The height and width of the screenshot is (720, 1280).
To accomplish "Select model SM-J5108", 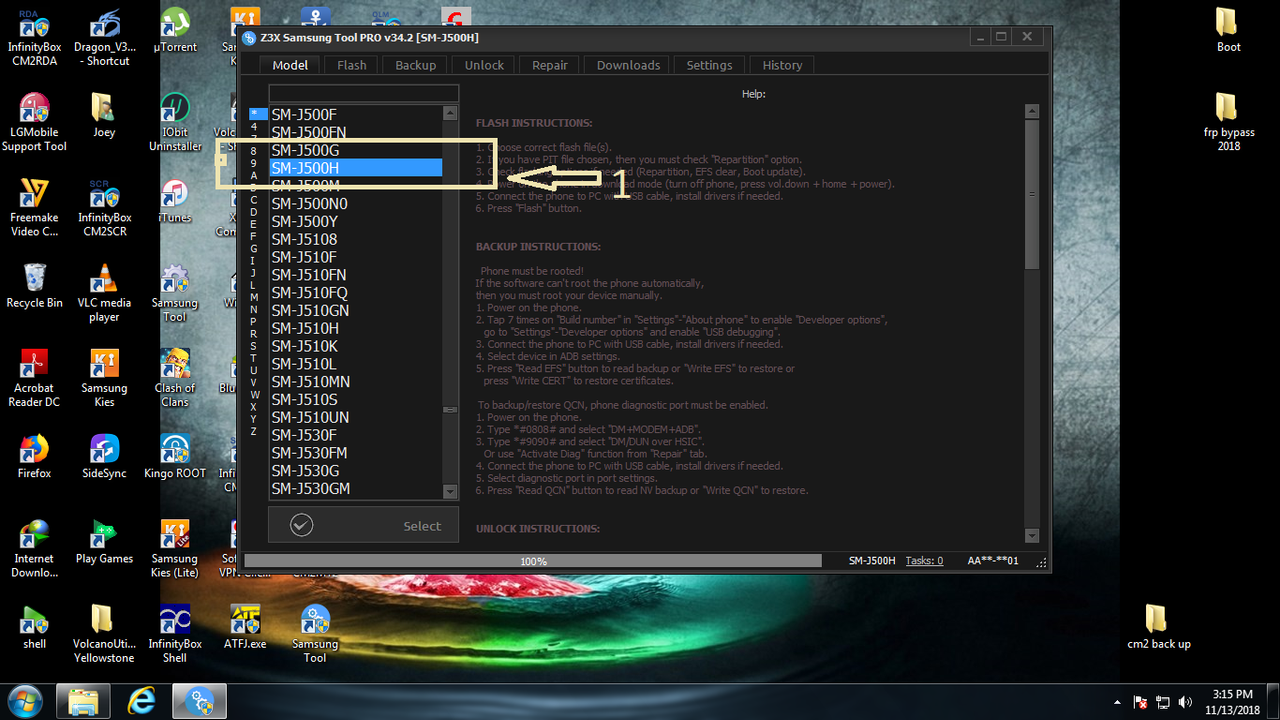I will (356, 239).
